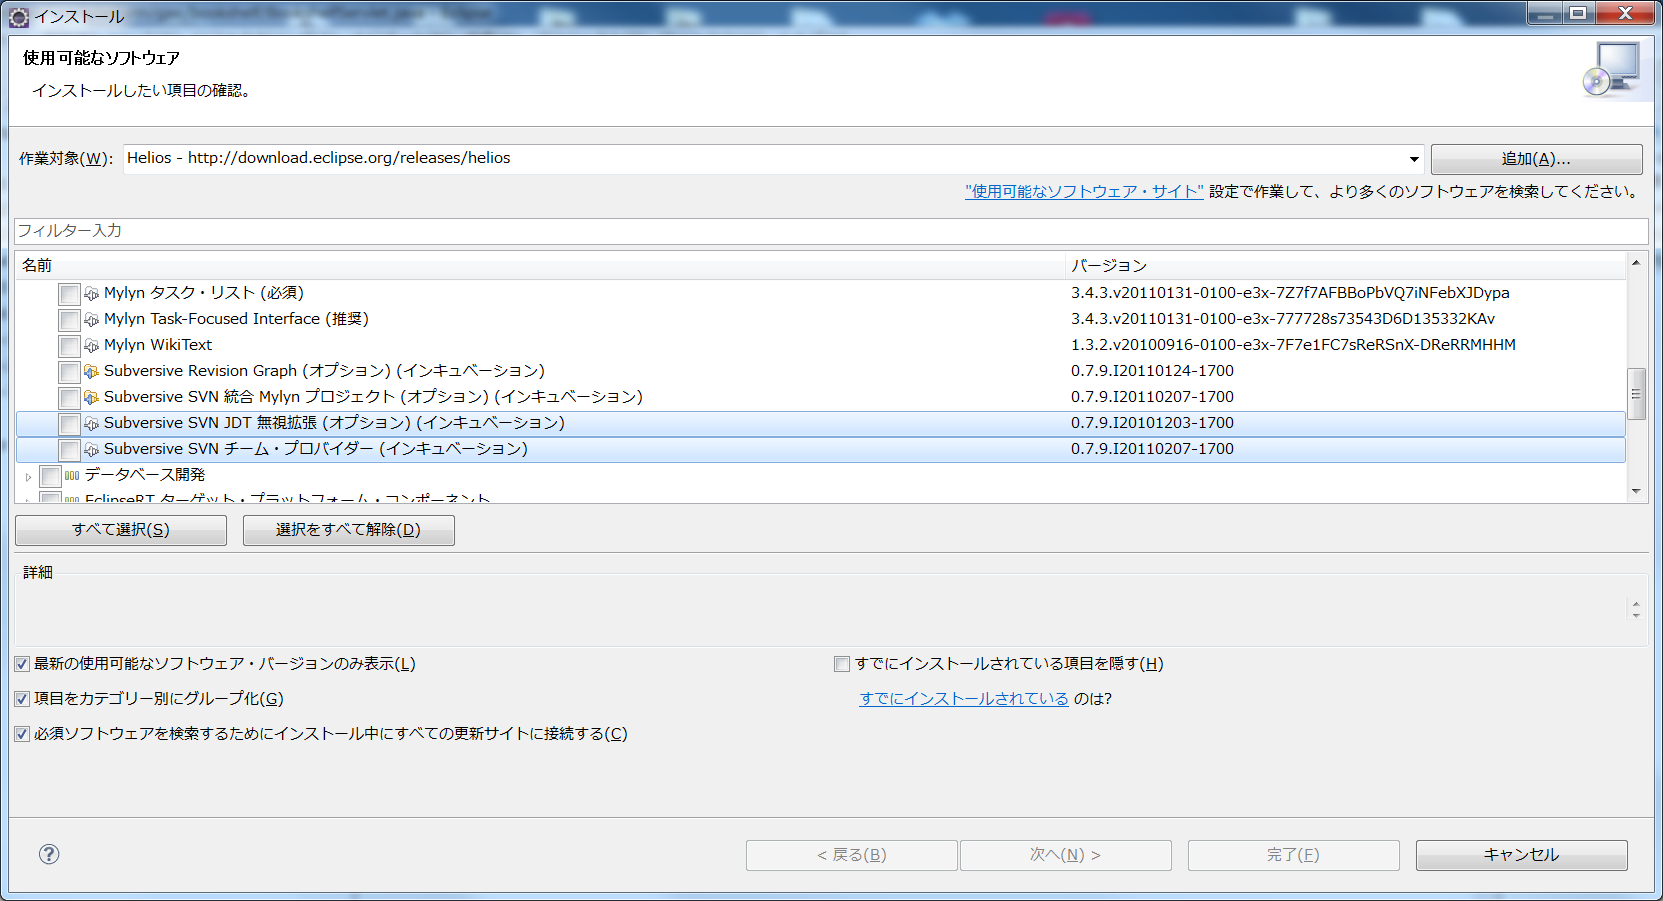This screenshot has width=1663, height=901.
Task: Click the フィルター入力 filter field
Action: coord(830,231)
